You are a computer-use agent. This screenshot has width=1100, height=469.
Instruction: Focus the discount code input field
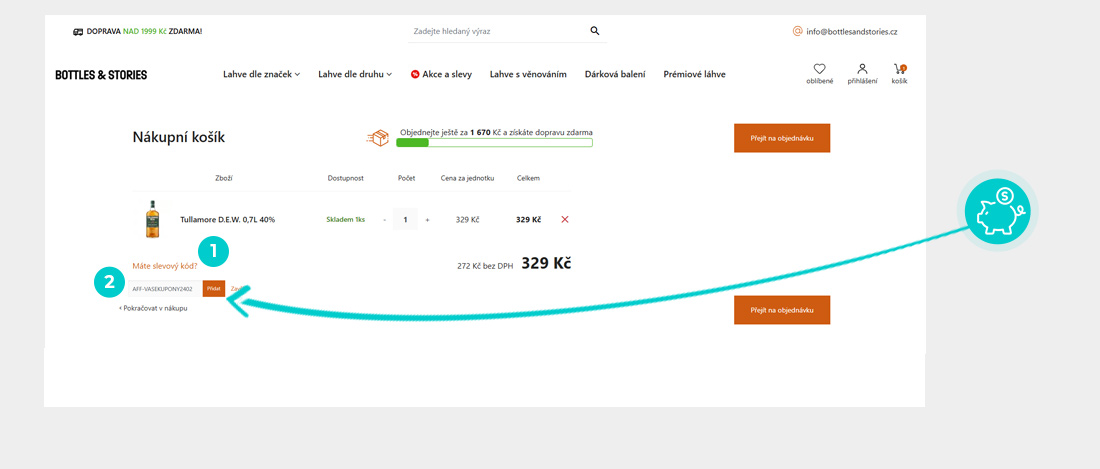164,289
